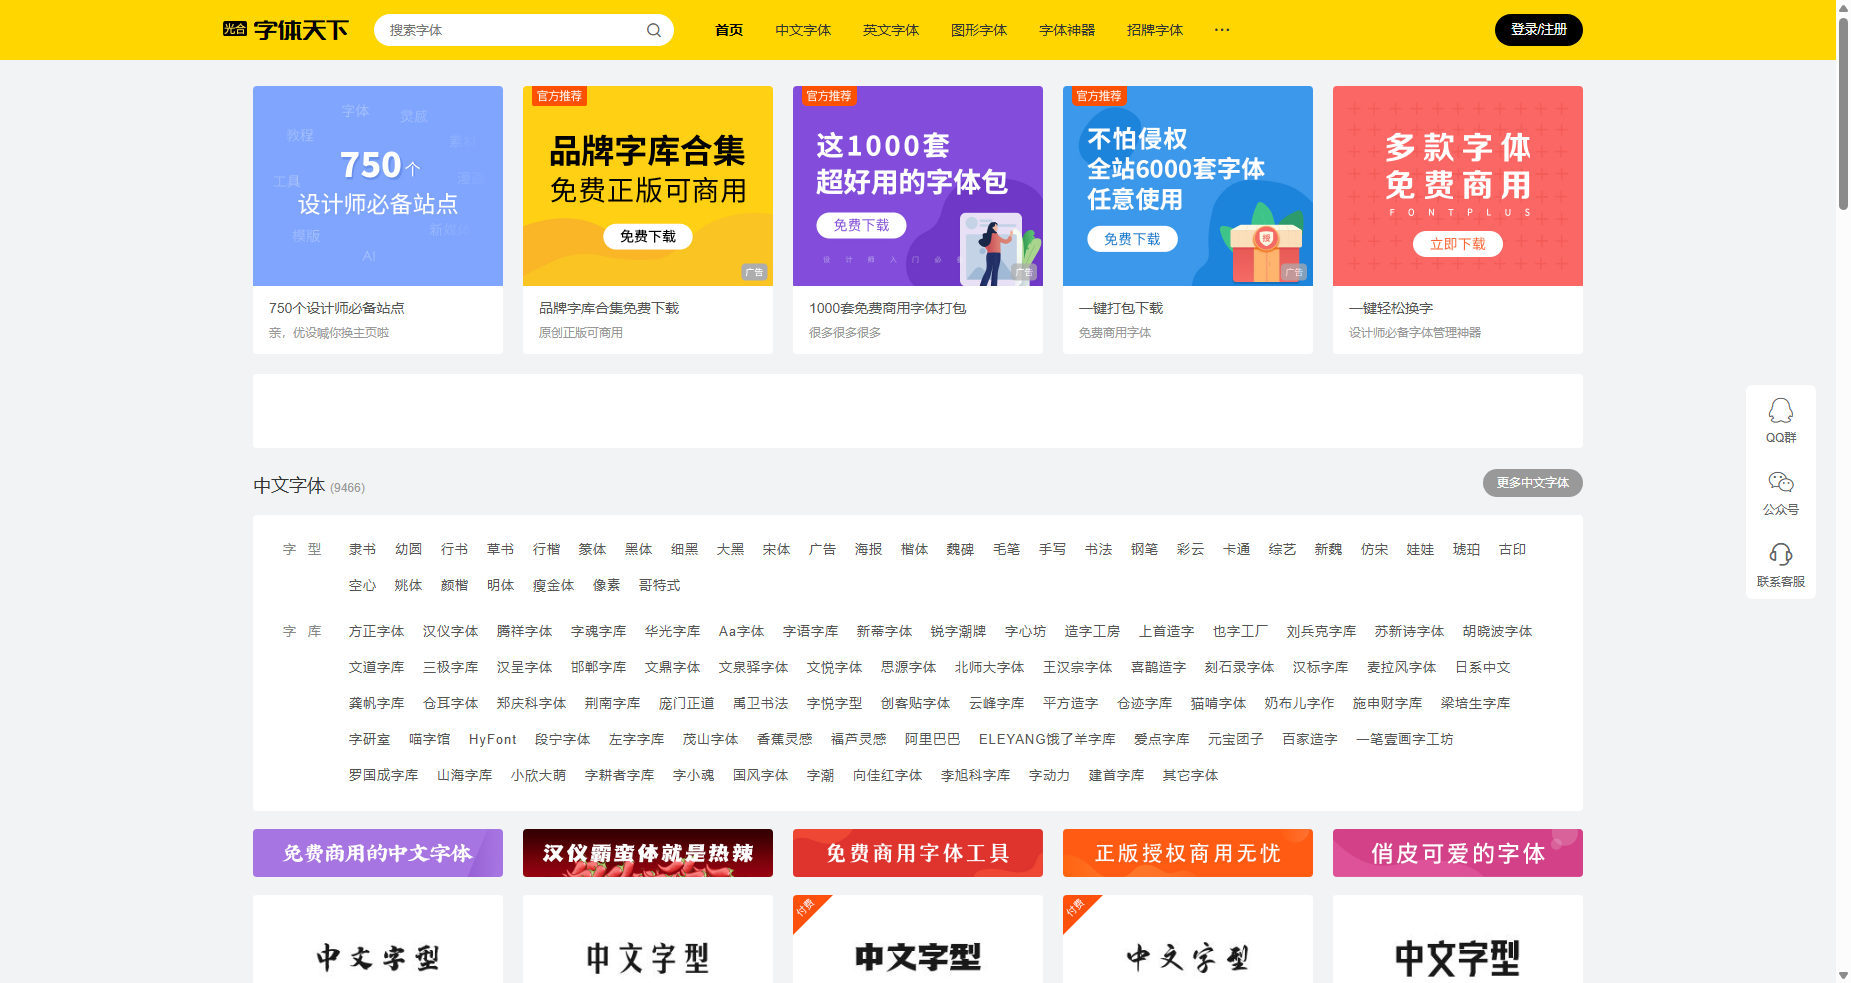The width and height of the screenshot is (1851, 983).
Task: Click 免费下载 on the 这1000套 banner
Action: coord(862,225)
